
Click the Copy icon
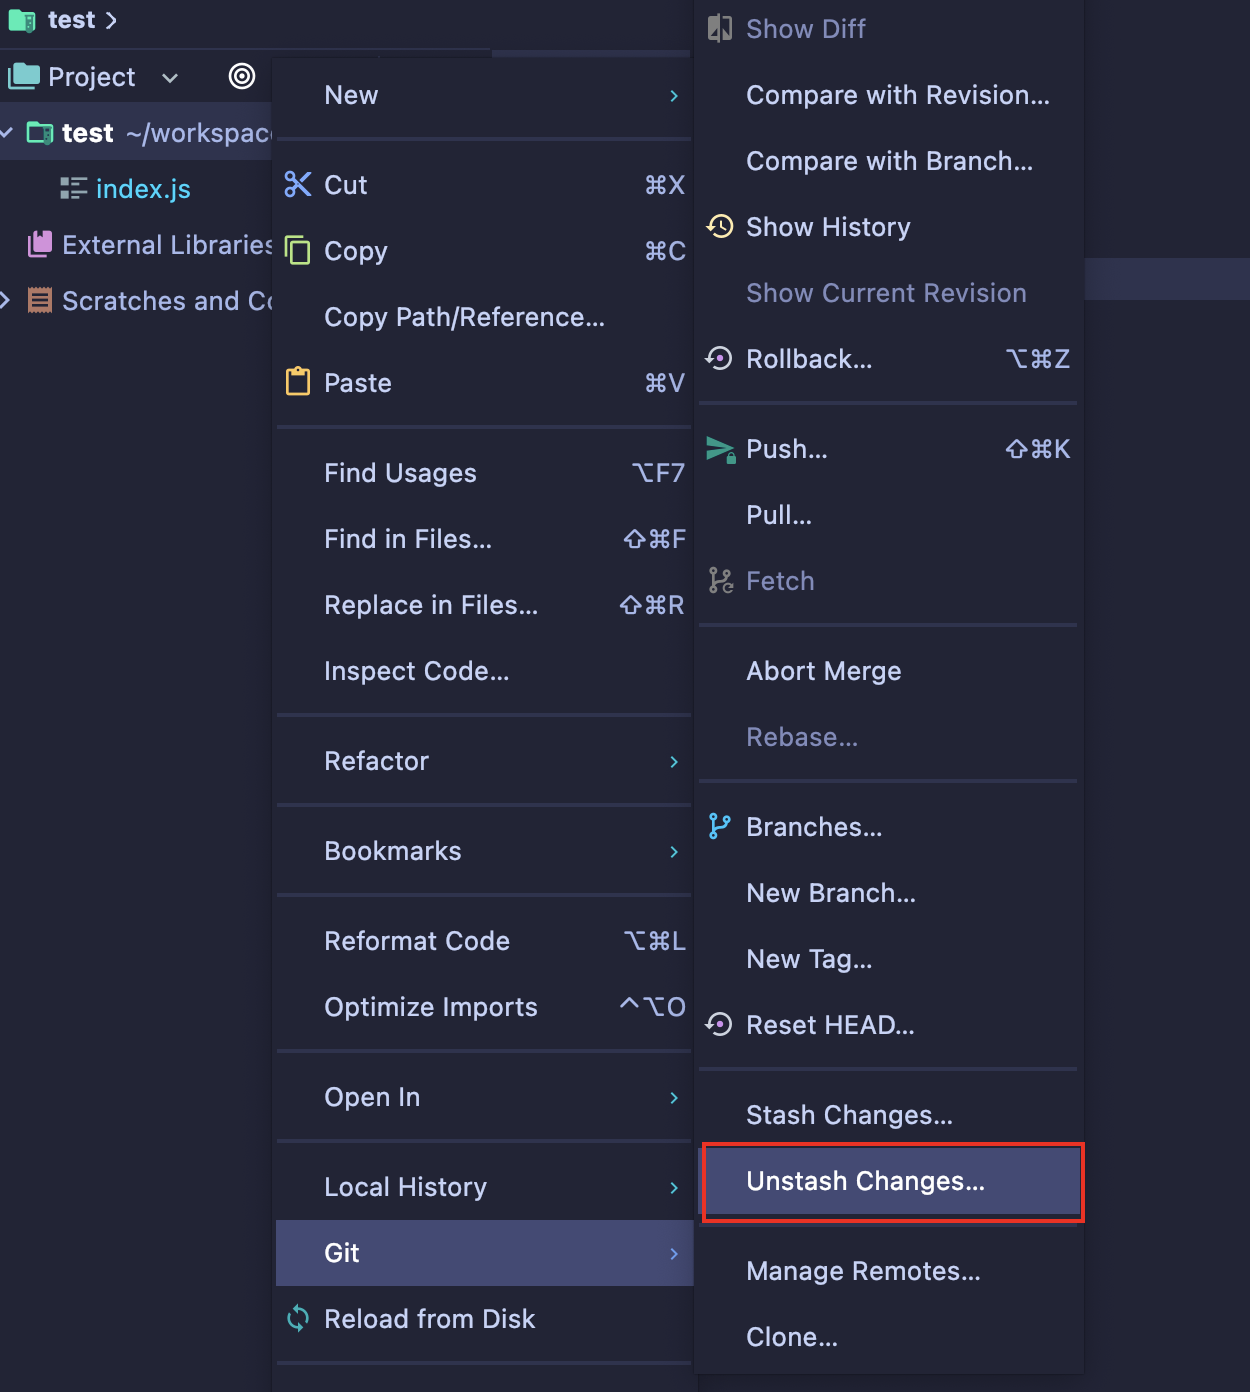(x=298, y=250)
